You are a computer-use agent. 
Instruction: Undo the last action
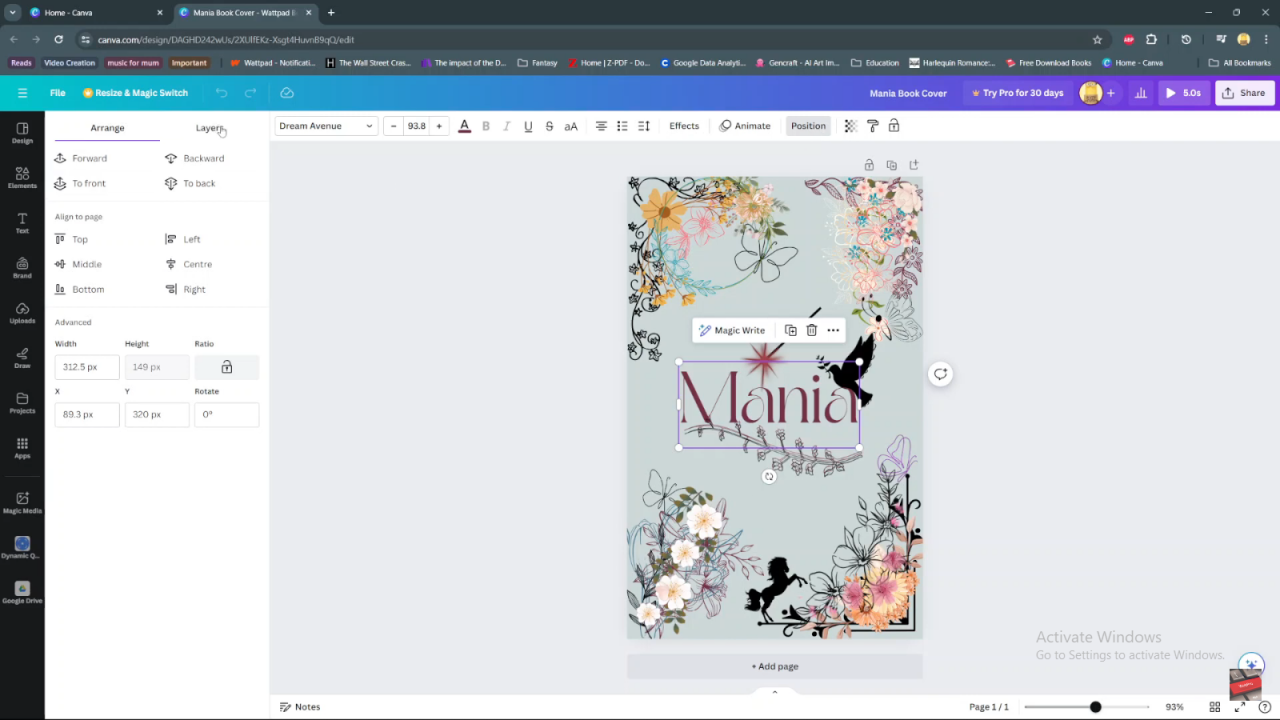tap(221, 93)
